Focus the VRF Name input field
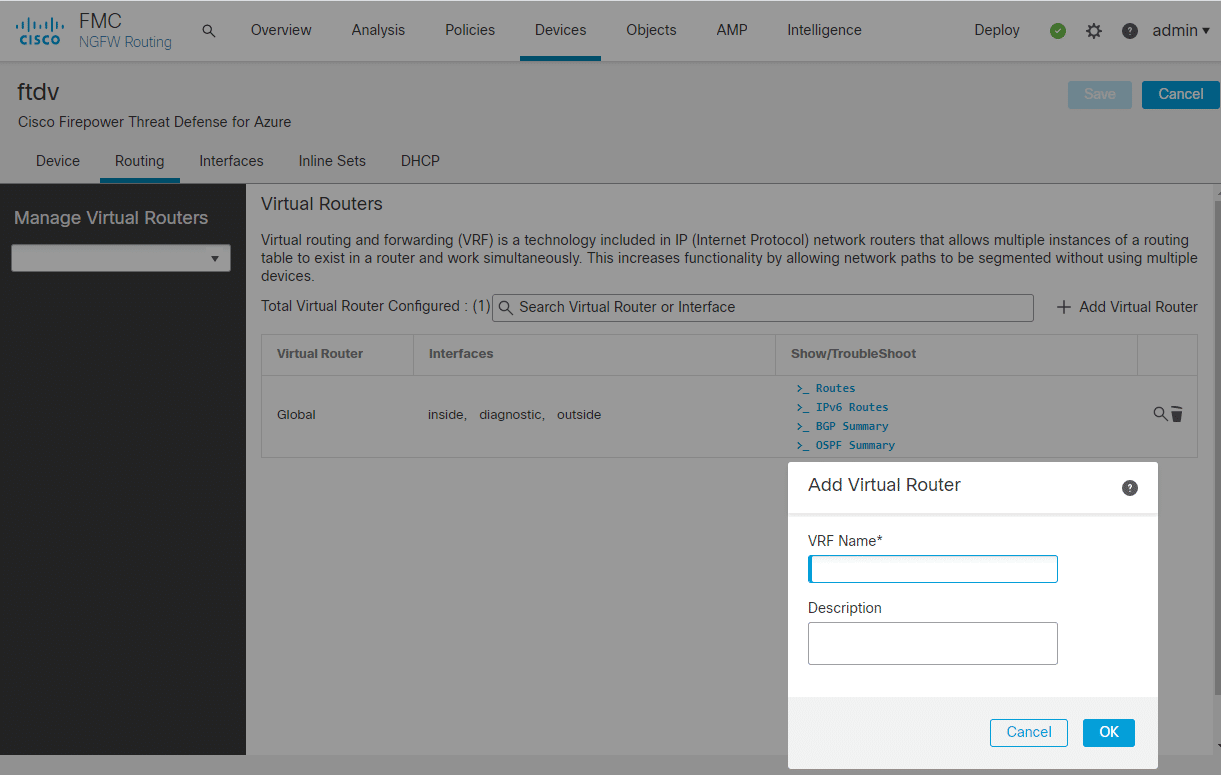Image resolution: width=1221 pixels, height=775 pixels. pos(933,569)
